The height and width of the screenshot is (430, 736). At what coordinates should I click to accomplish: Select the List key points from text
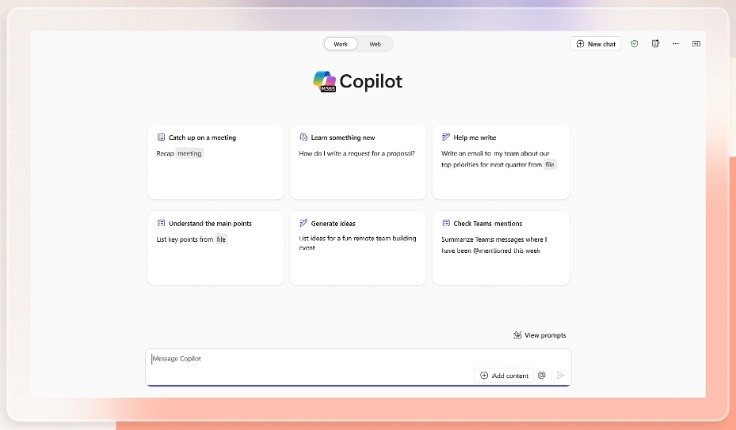(x=184, y=239)
